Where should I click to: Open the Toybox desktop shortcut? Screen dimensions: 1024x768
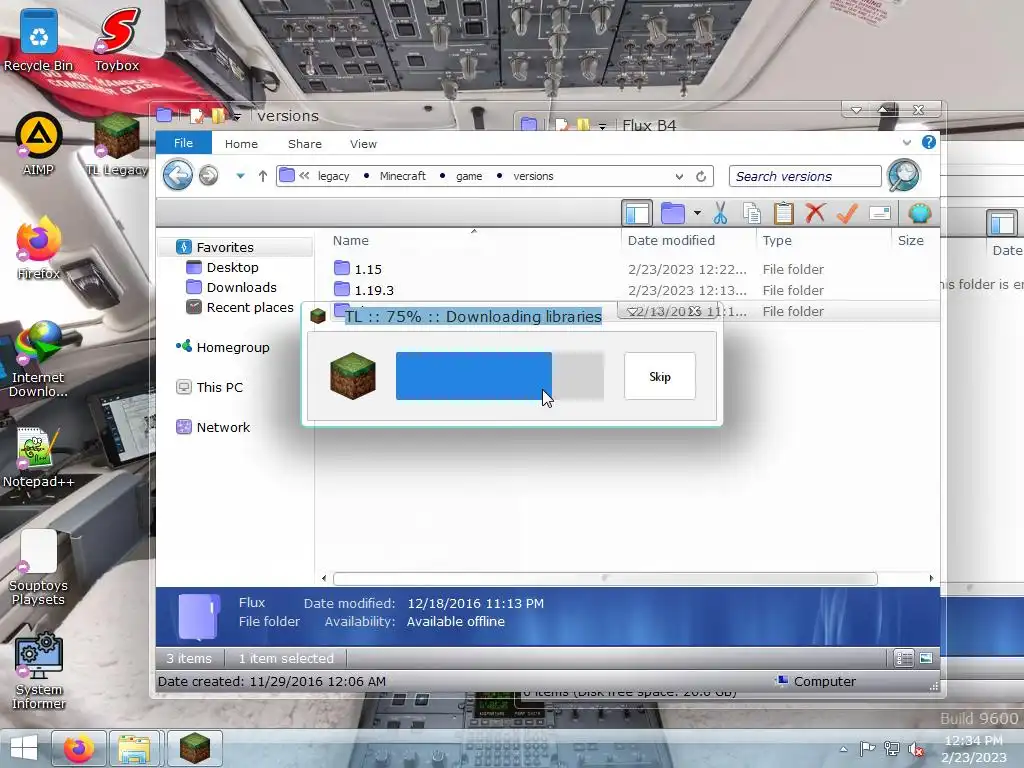[117, 39]
